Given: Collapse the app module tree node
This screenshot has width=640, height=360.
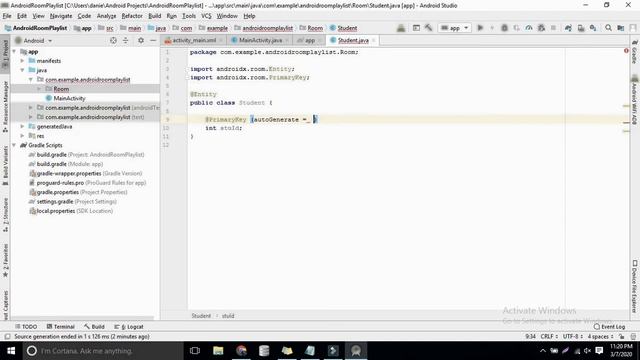Looking at the screenshot, I should pos(15,52).
